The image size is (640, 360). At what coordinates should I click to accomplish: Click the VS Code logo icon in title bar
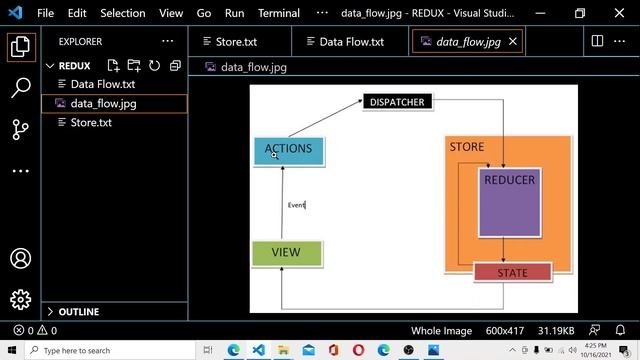pos(16,13)
